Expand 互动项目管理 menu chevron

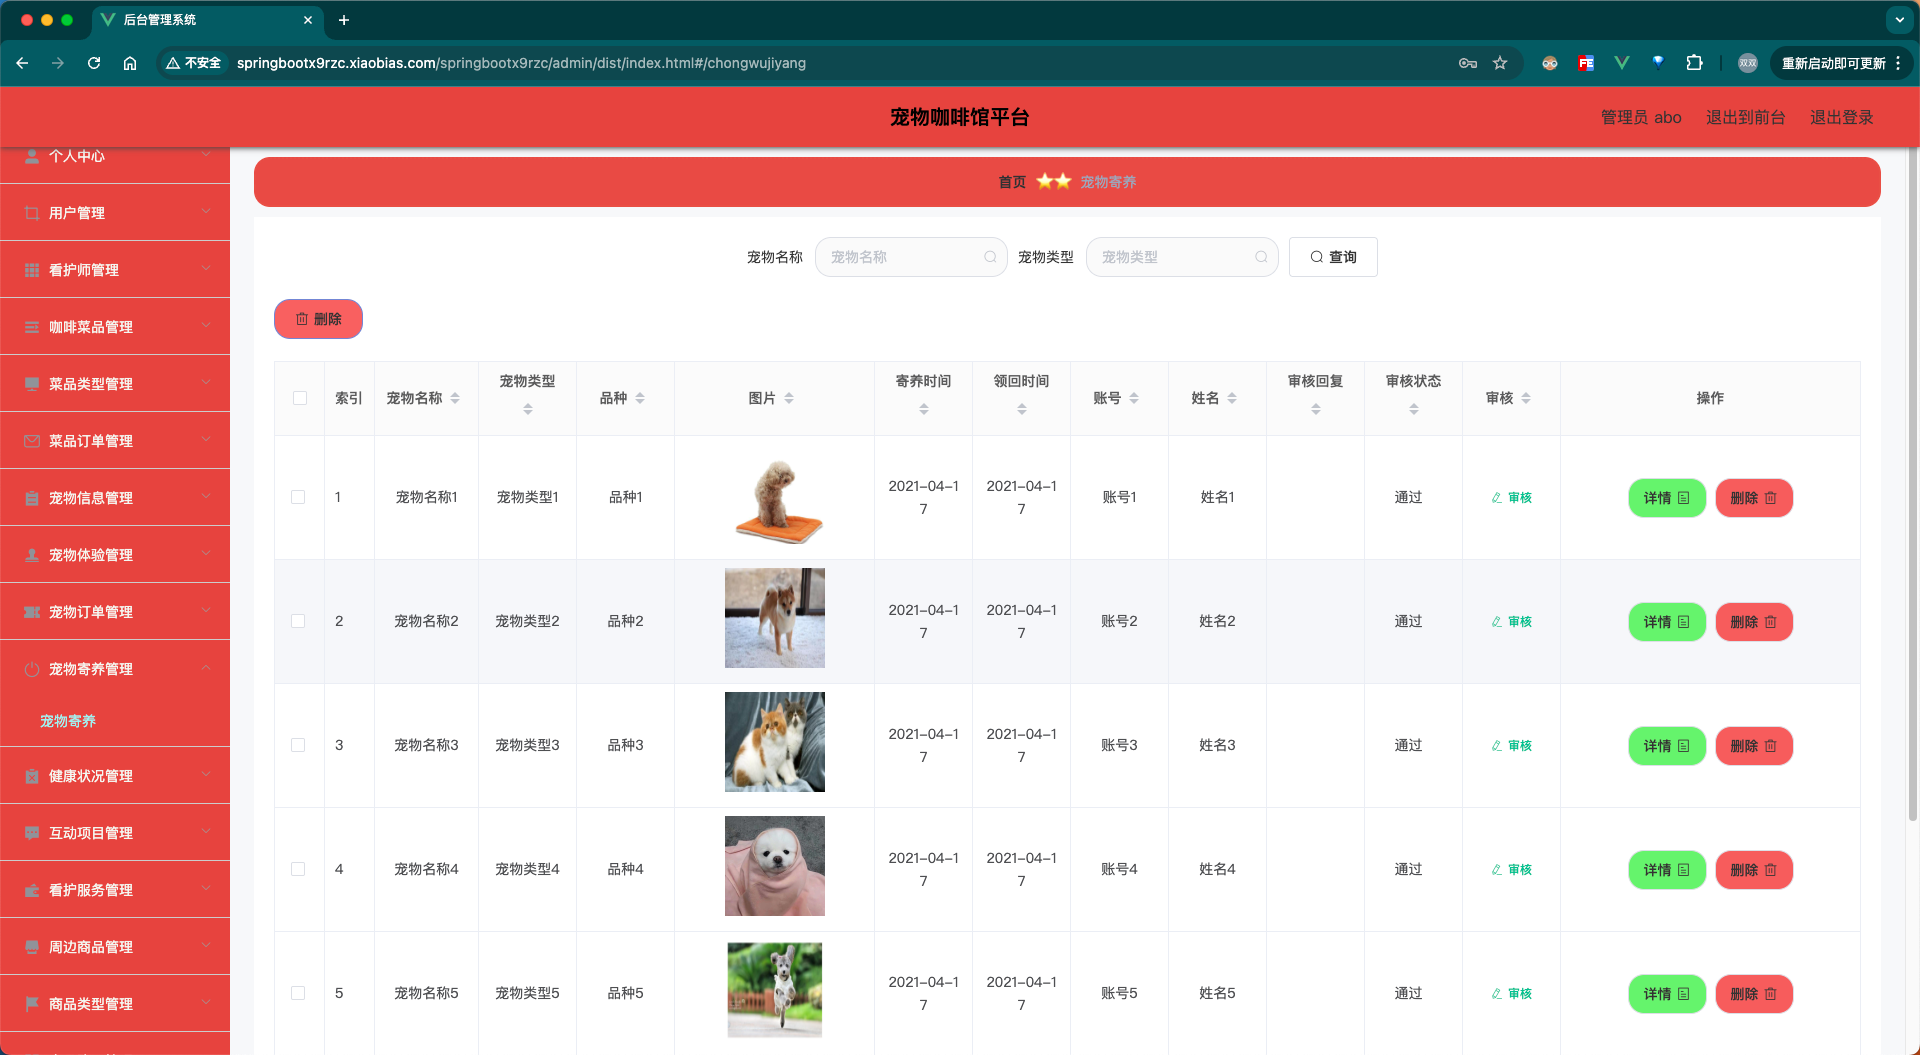pyautogui.click(x=206, y=831)
